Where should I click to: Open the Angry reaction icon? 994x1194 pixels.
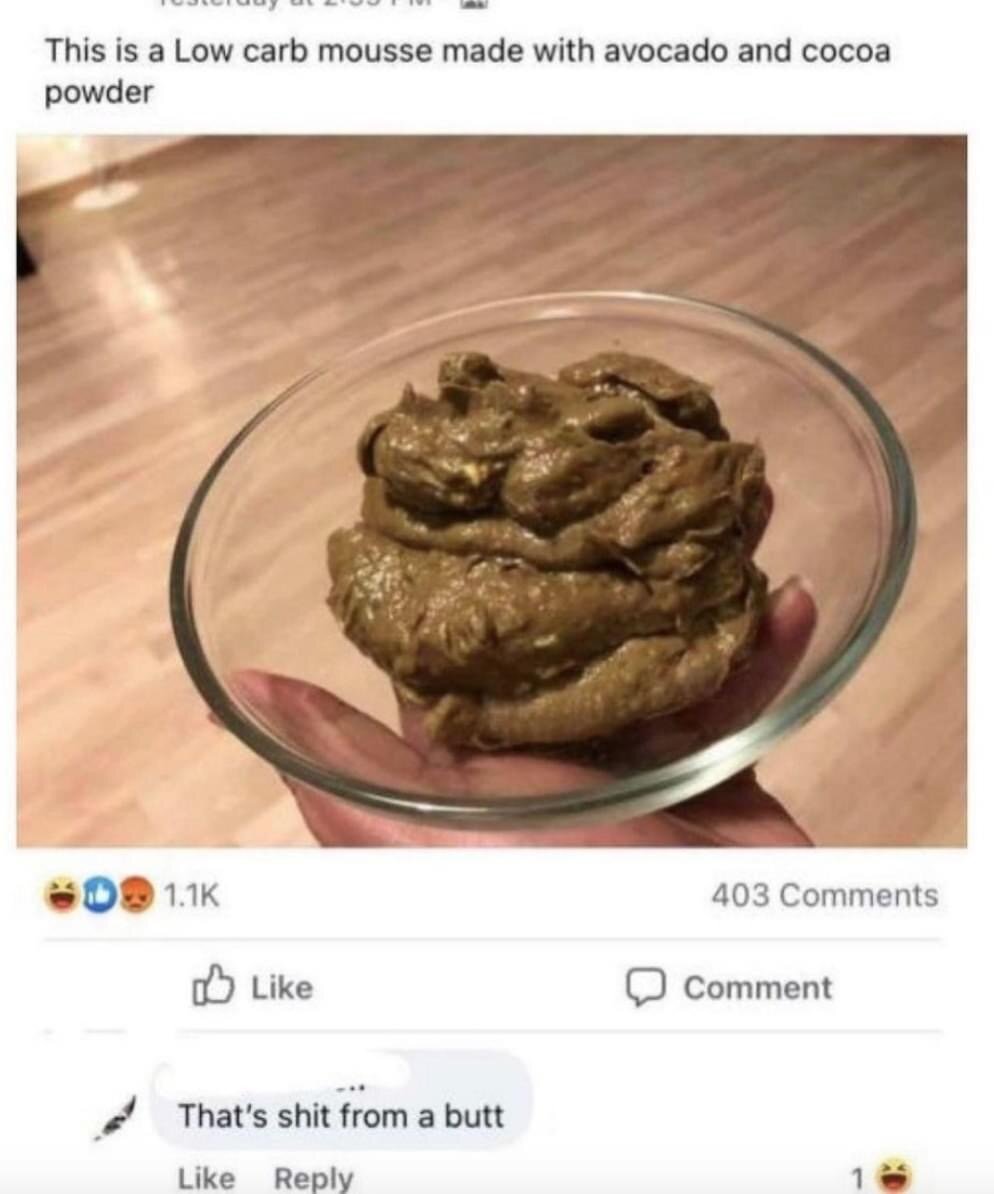(x=136, y=895)
